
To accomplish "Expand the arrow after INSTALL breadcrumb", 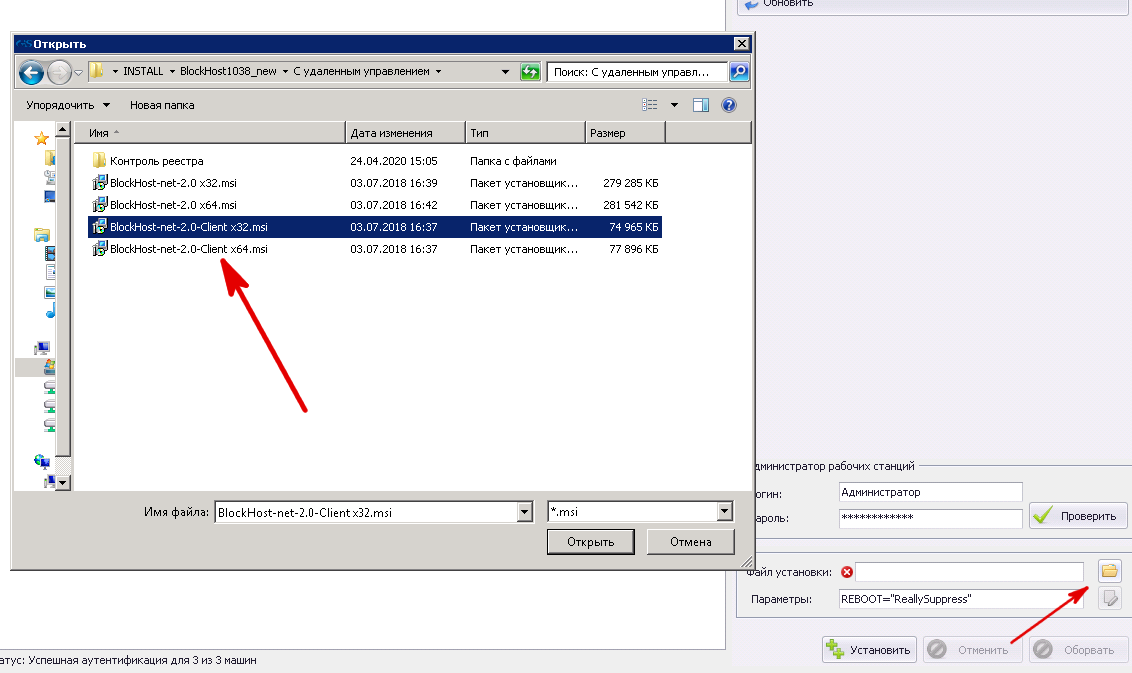I will [x=172, y=71].
